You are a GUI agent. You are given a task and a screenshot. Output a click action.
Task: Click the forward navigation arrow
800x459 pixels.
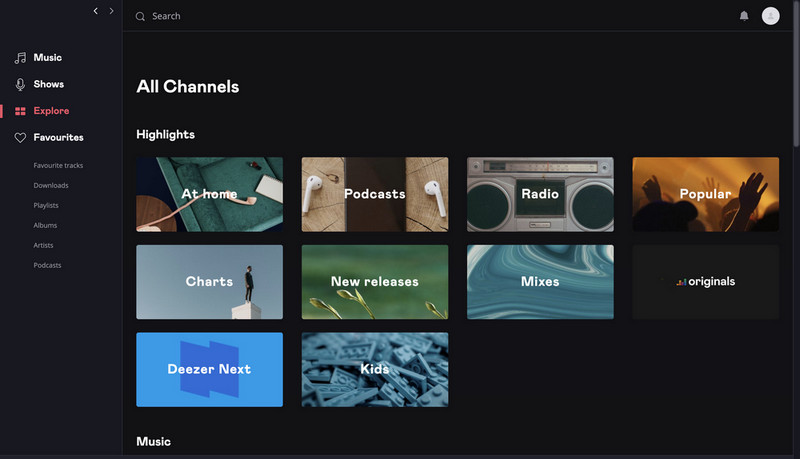click(x=111, y=11)
